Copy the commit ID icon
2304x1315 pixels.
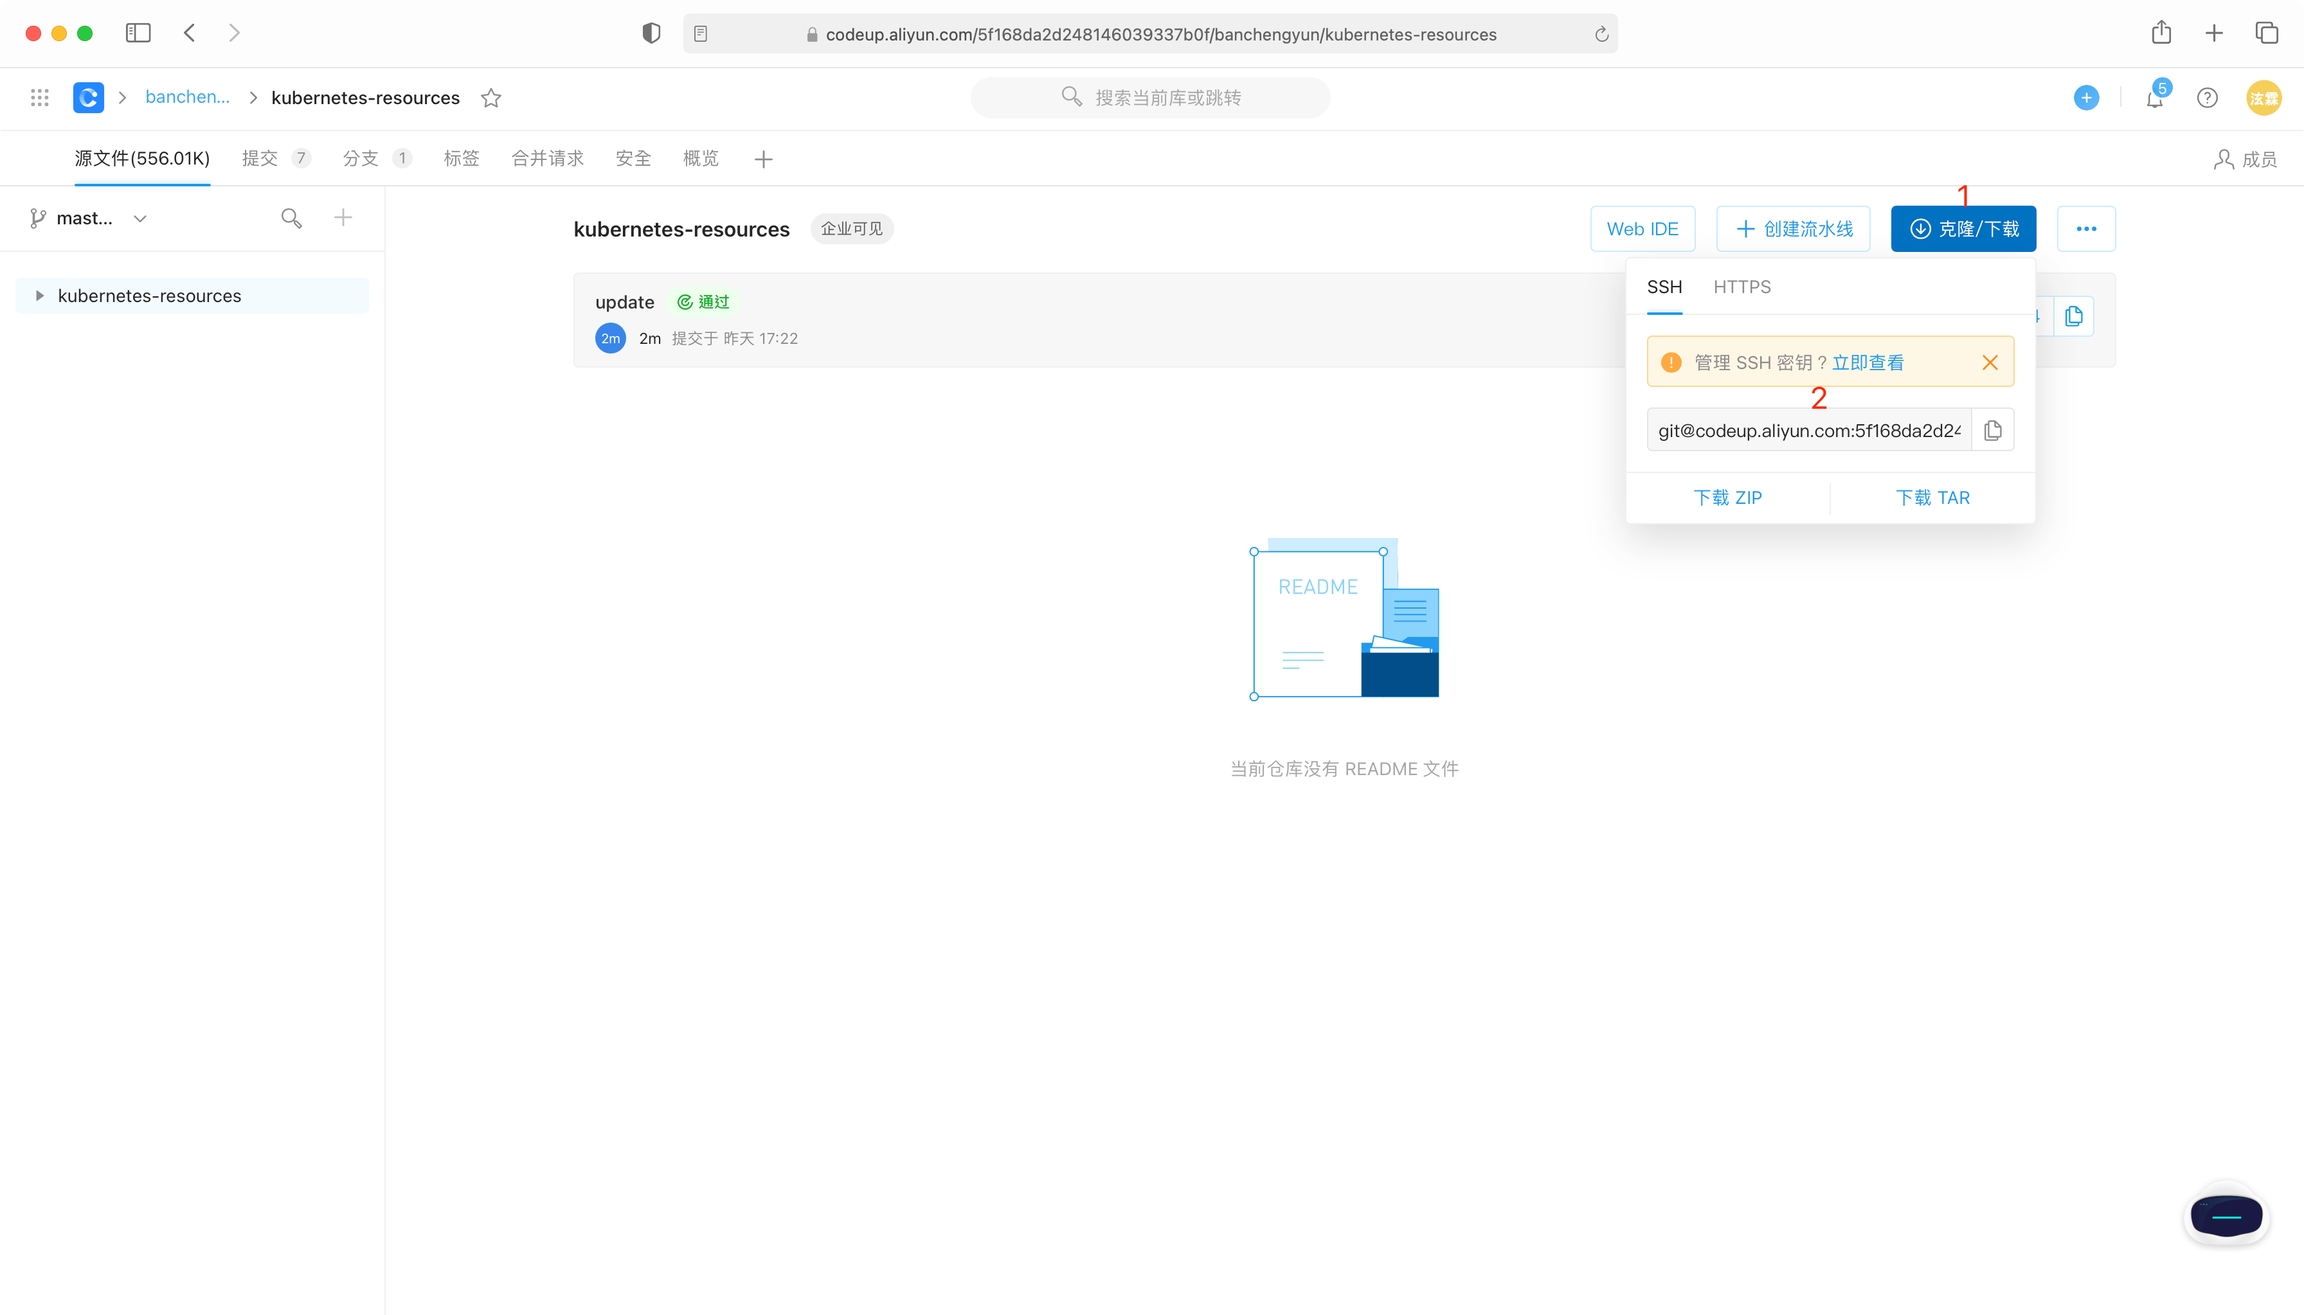click(x=2073, y=317)
